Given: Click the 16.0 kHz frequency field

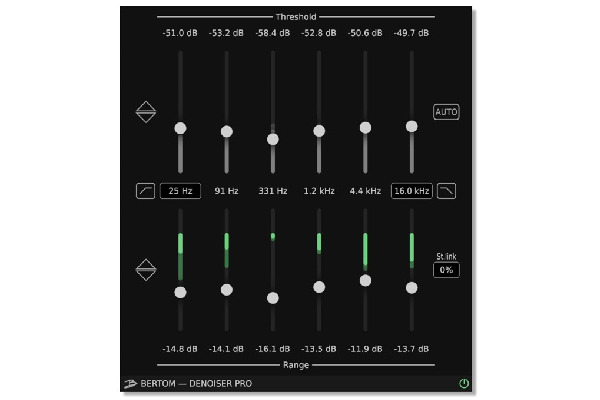Looking at the screenshot, I should (412, 191).
